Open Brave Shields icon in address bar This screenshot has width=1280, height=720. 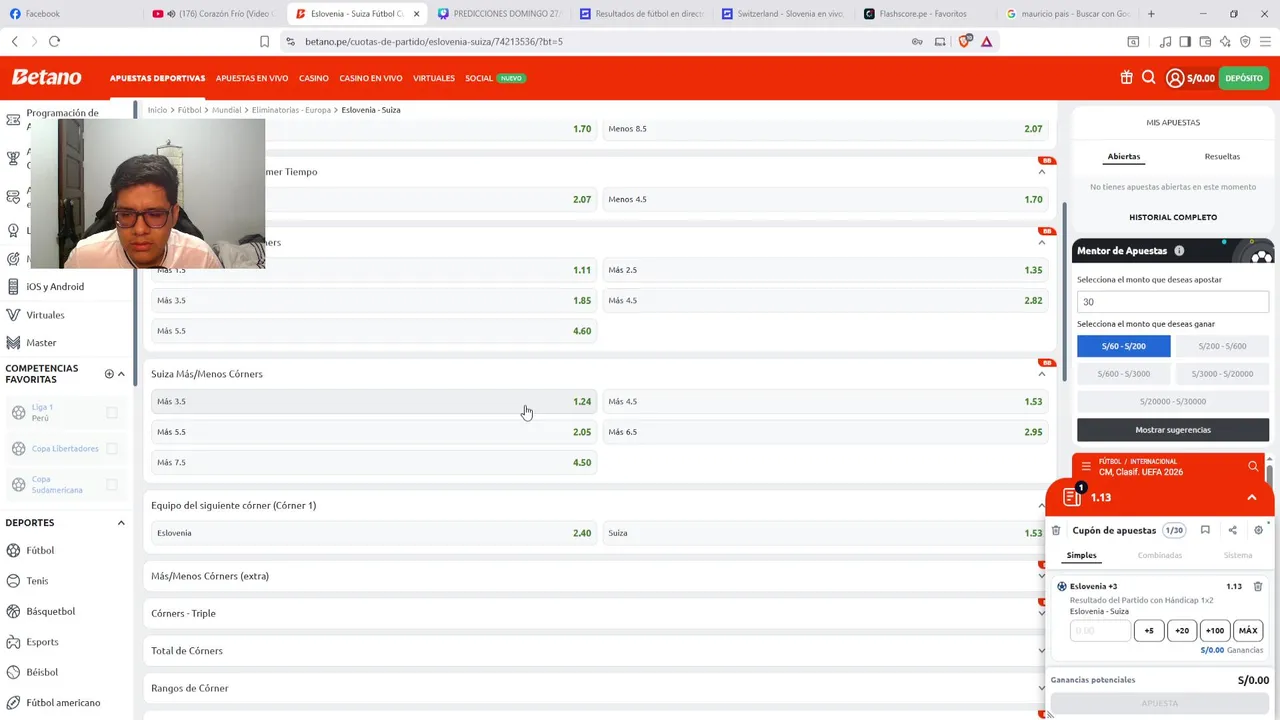coord(965,41)
